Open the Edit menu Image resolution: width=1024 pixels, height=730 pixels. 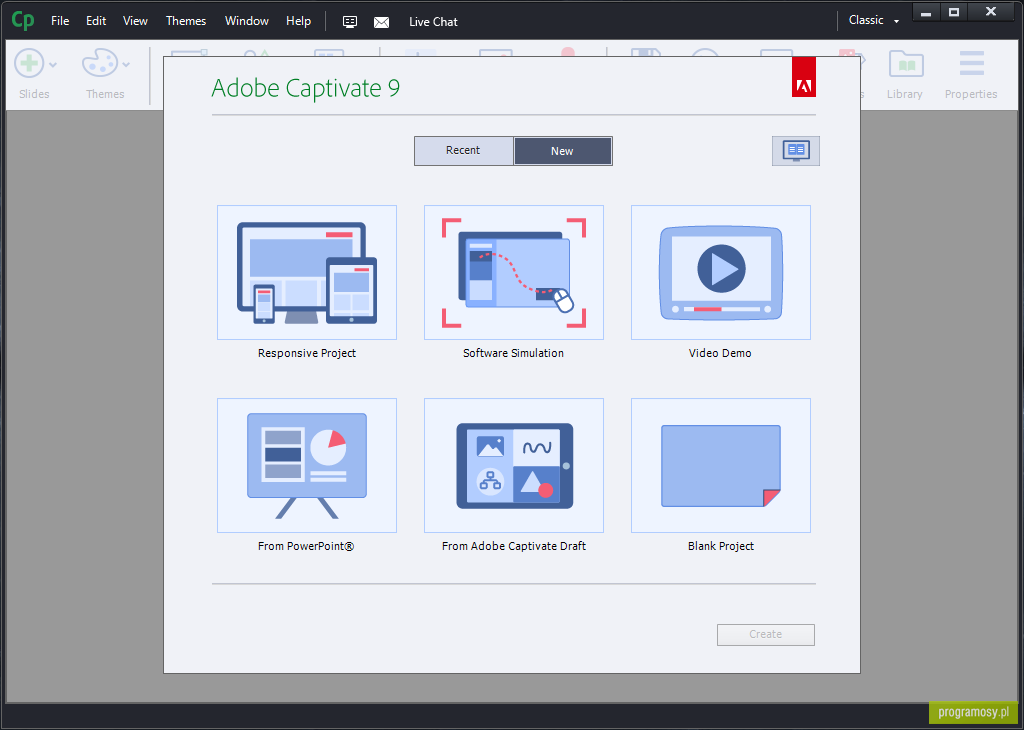coord(96,21)
